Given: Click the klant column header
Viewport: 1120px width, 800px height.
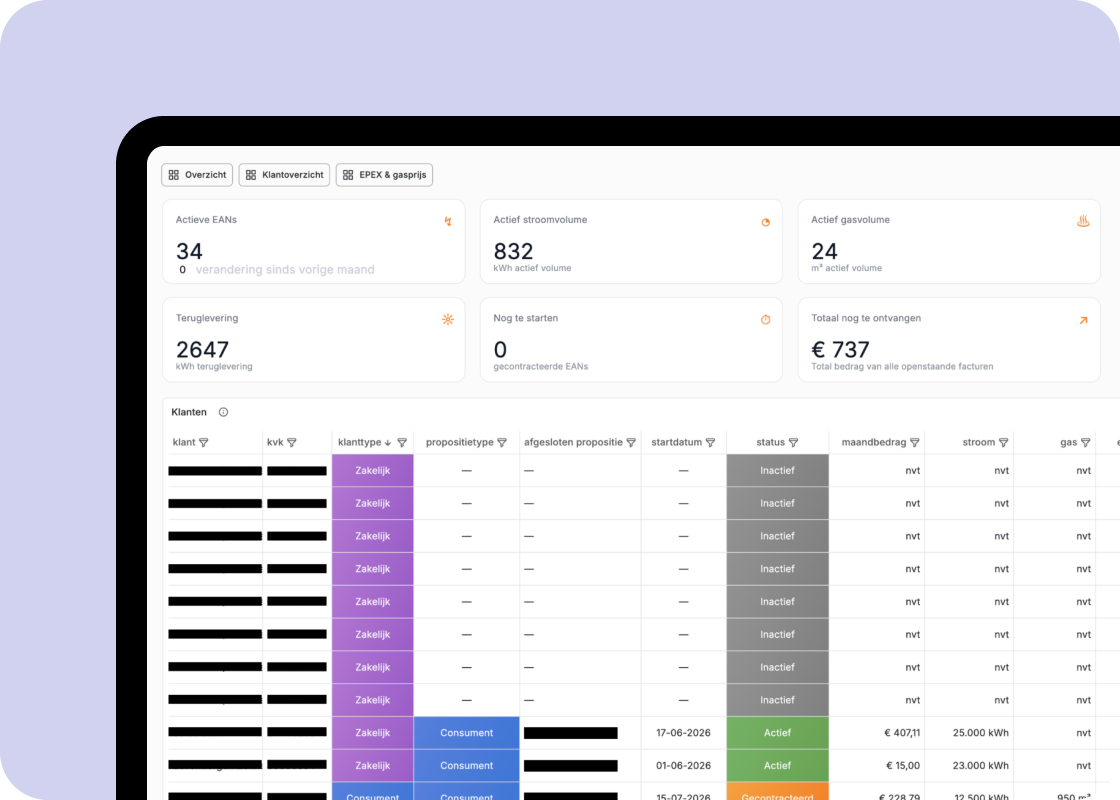Looking at the screenshot, I should tap(184, 443).
